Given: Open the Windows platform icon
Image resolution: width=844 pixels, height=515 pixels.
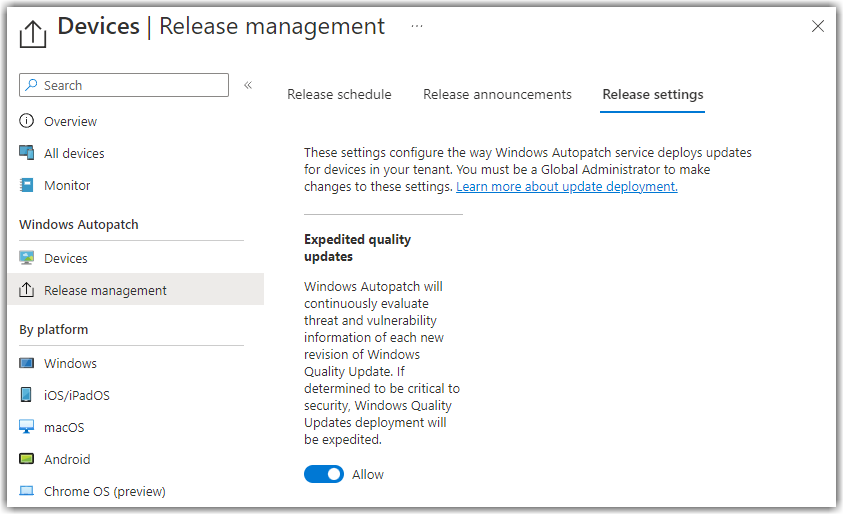Looking at the screenshot, I should [26, 363].
